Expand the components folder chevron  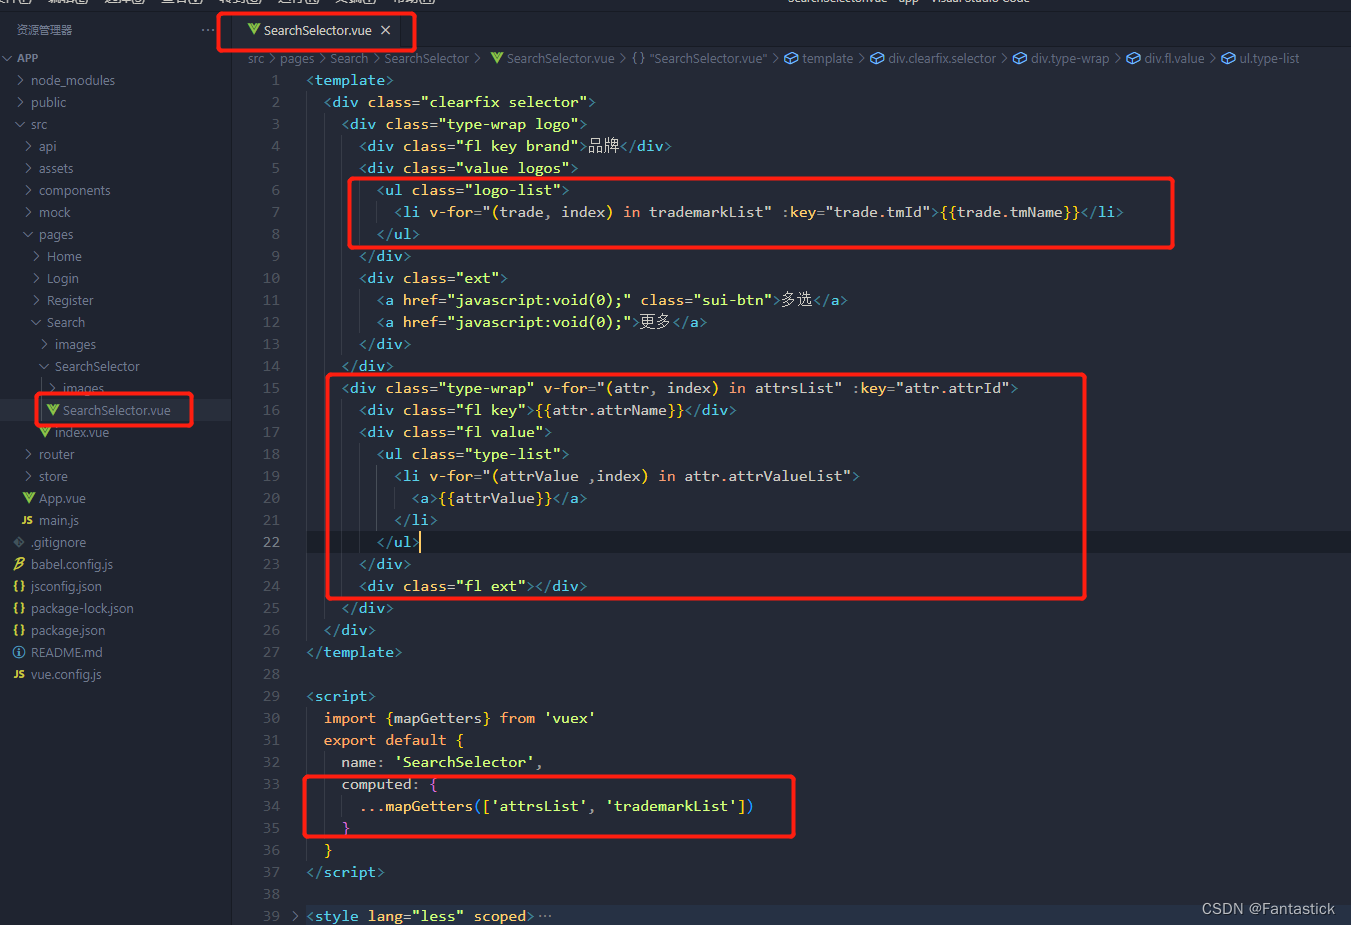tap(28, 190)
